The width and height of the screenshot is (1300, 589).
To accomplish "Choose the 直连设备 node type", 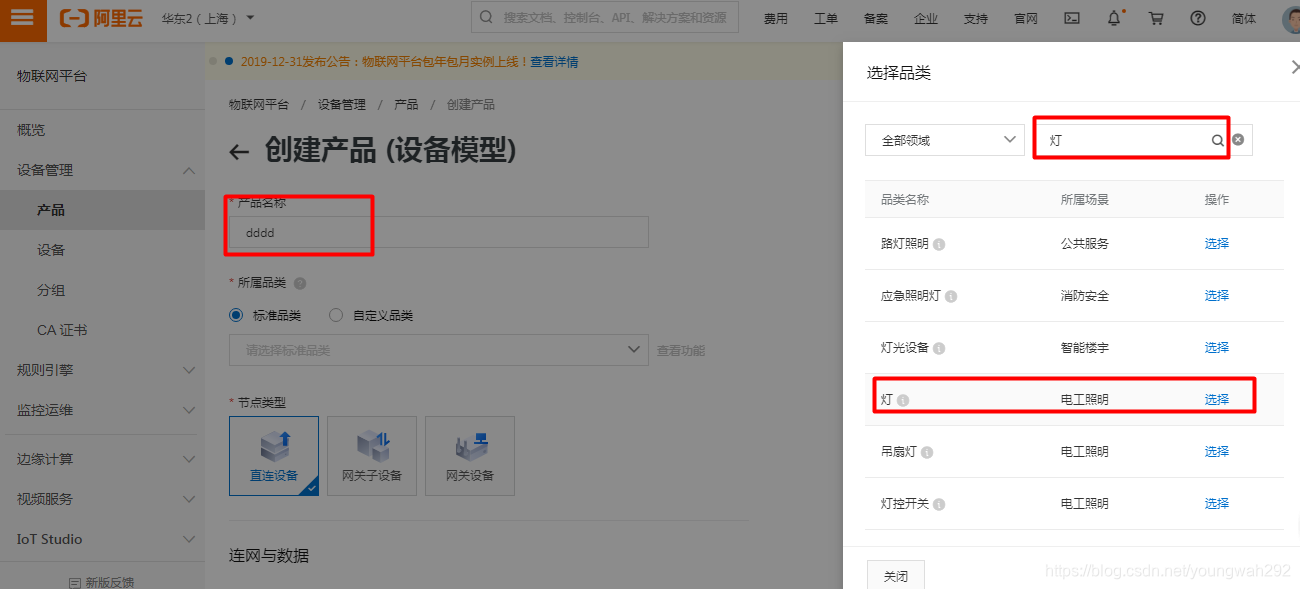I will point(274,456).
